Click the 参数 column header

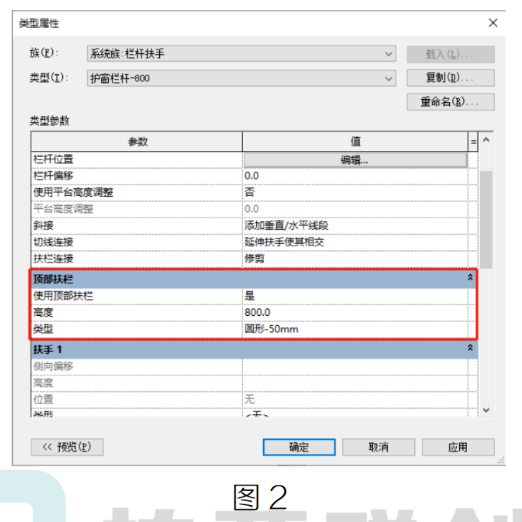[x=137, y=142]
